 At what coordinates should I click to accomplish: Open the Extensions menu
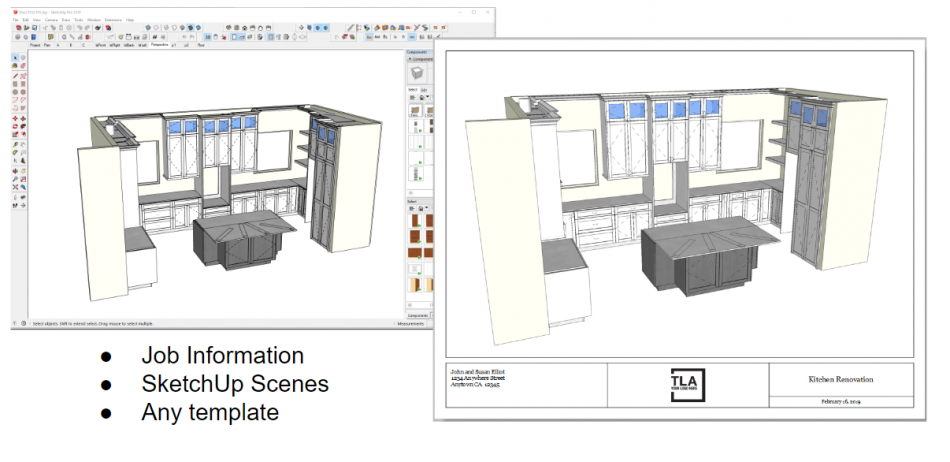[x=115, y=19]
